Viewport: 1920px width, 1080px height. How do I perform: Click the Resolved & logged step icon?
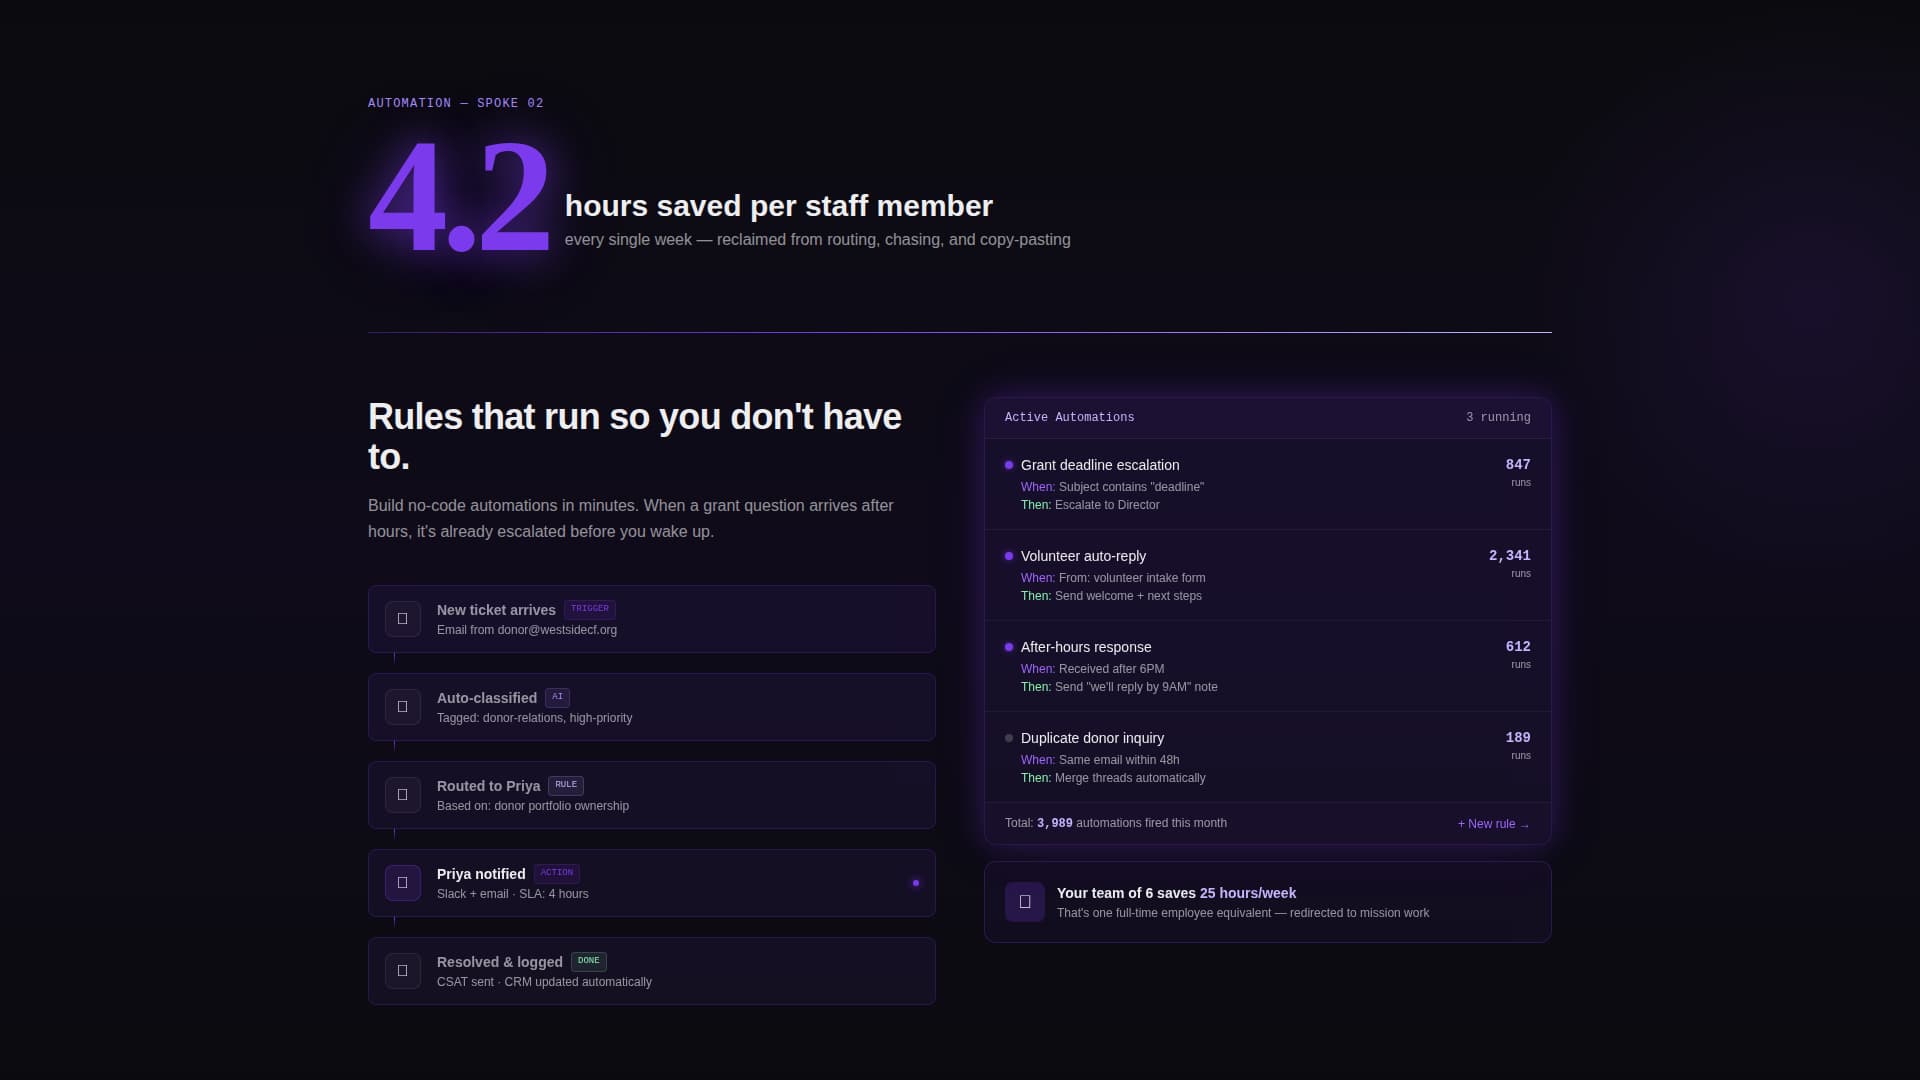pyautogui.click(x=402, y=970)
